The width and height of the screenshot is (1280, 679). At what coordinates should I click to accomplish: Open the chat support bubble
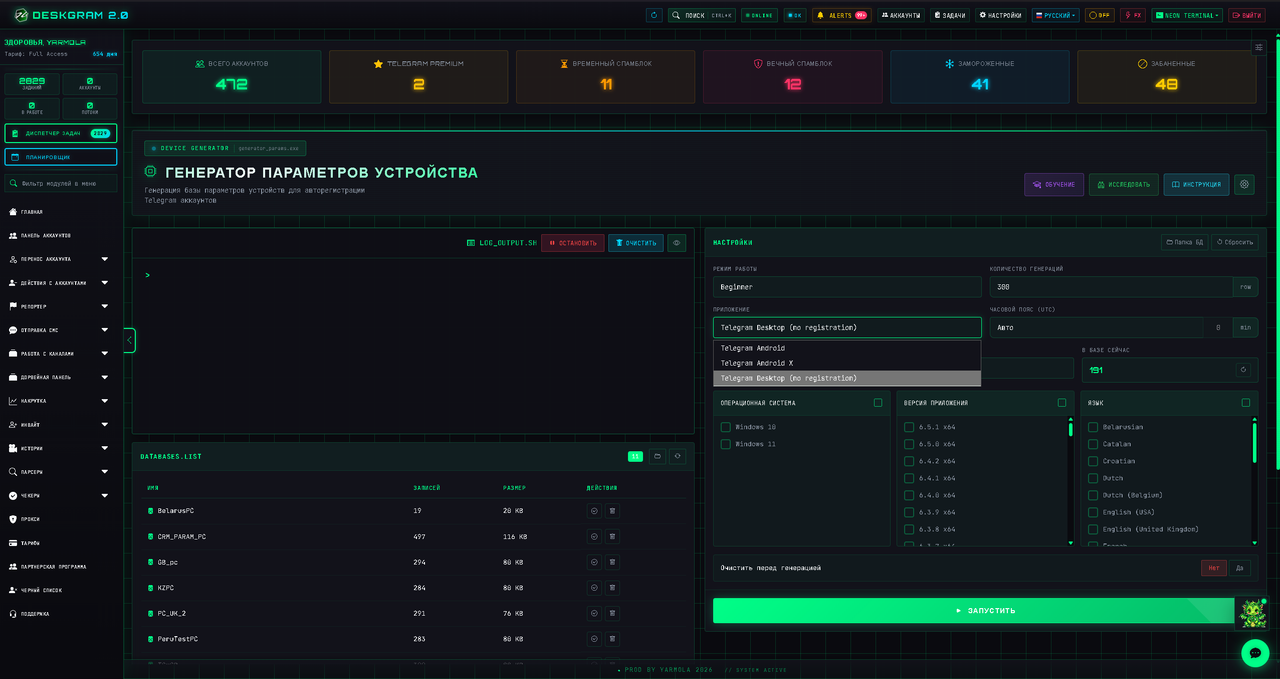click(1254, 652)
